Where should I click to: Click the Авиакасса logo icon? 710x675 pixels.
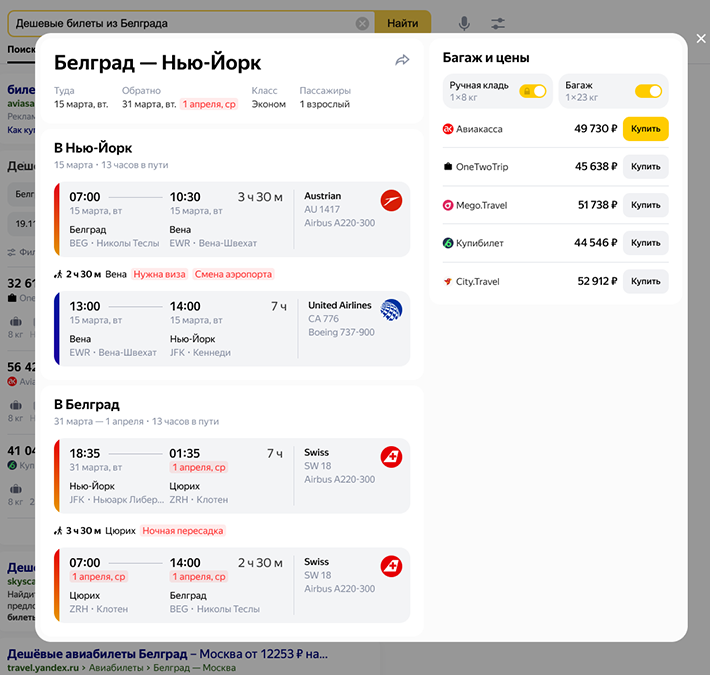coord(448,129)
